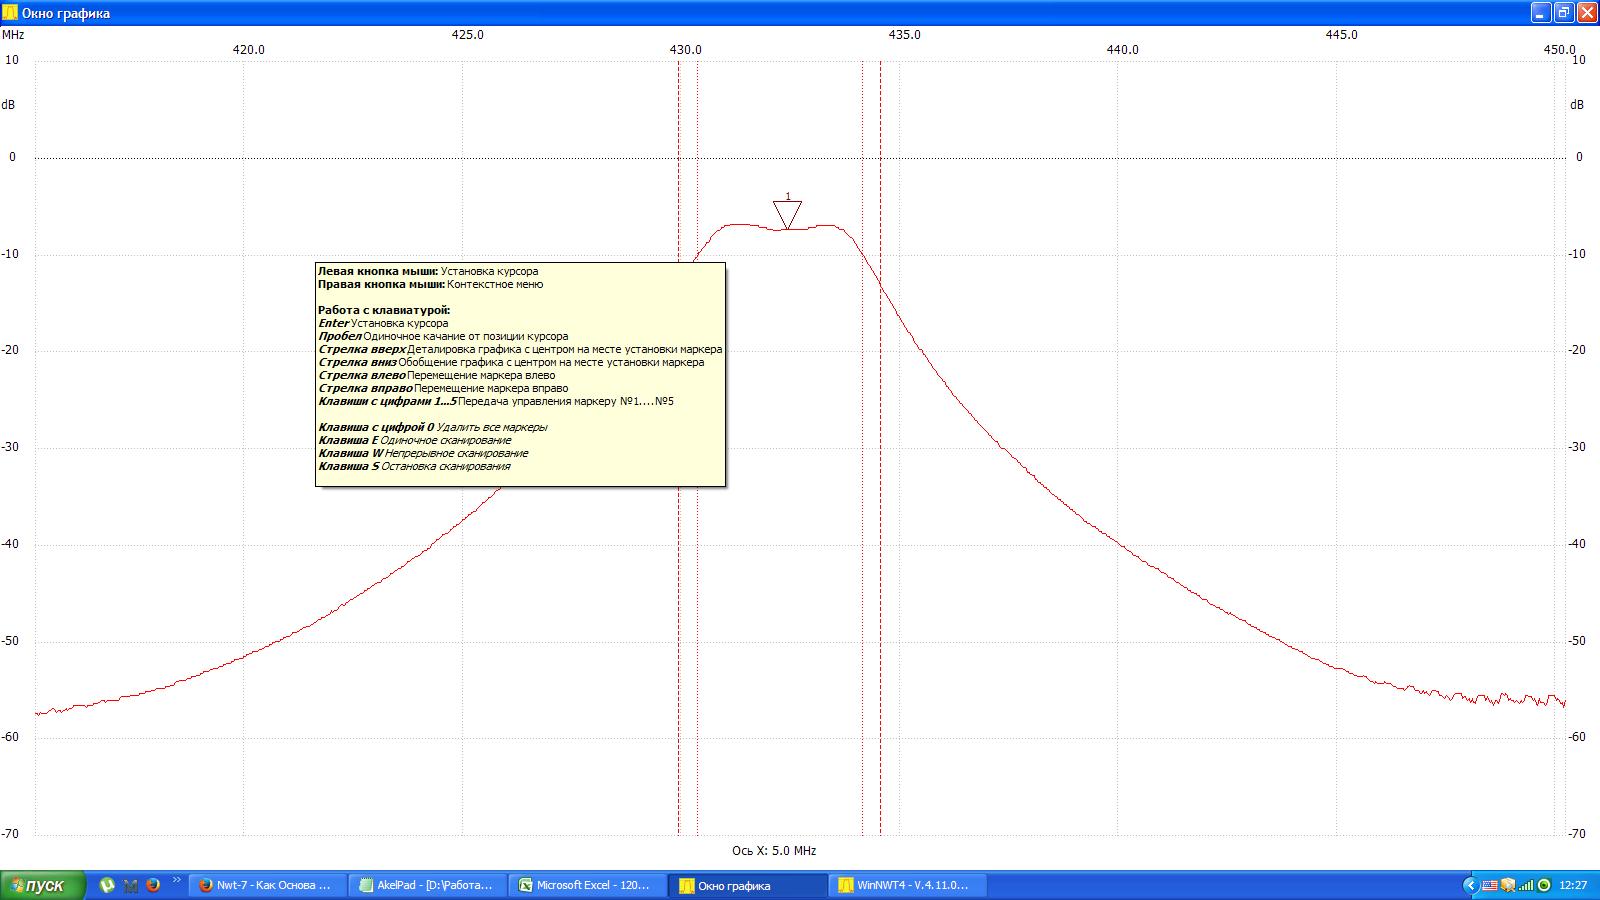Click the package box tray icon
Viewport: 1600px width, 900px height.
click(x=1508, y=885)
